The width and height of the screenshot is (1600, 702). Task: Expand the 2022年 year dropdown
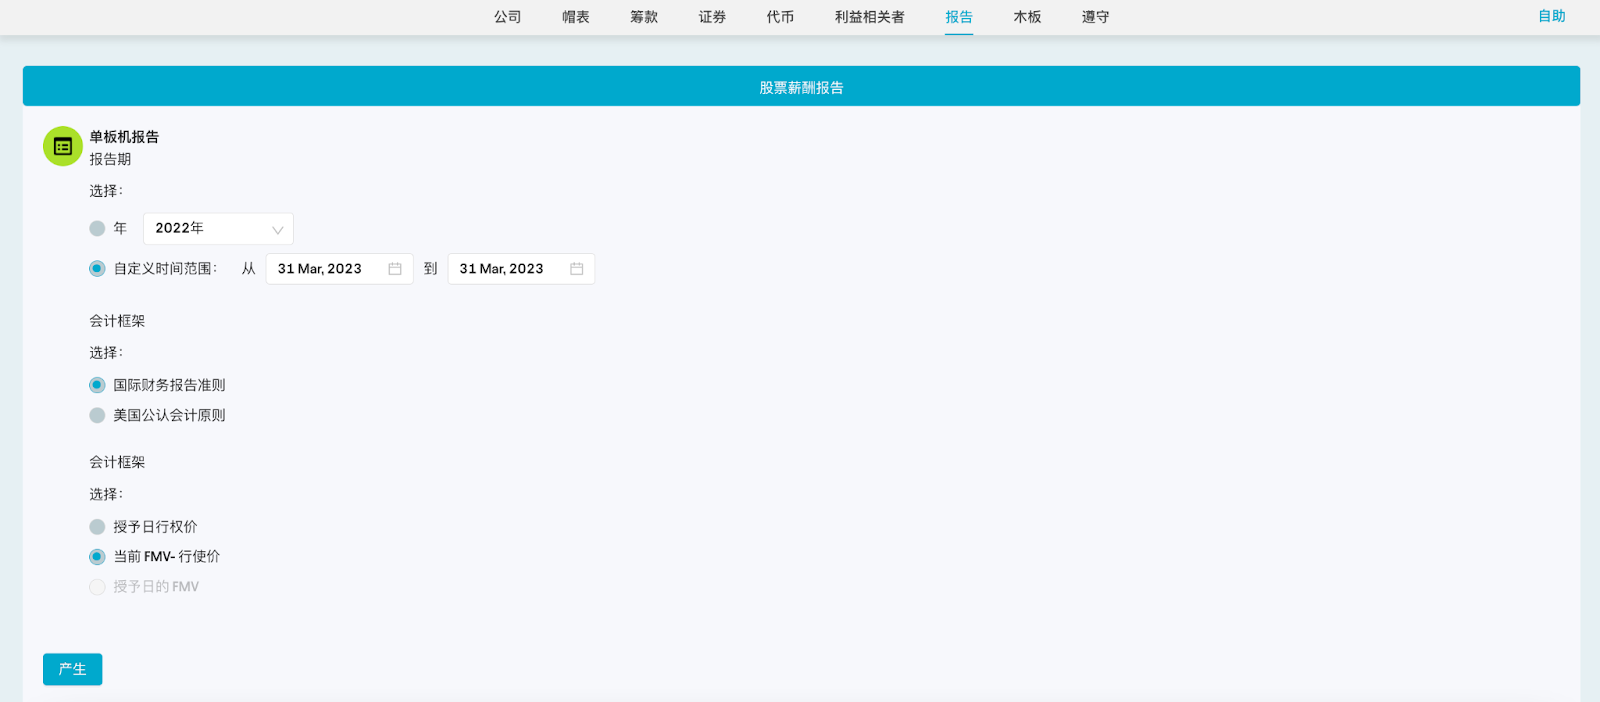pos(218,228)
